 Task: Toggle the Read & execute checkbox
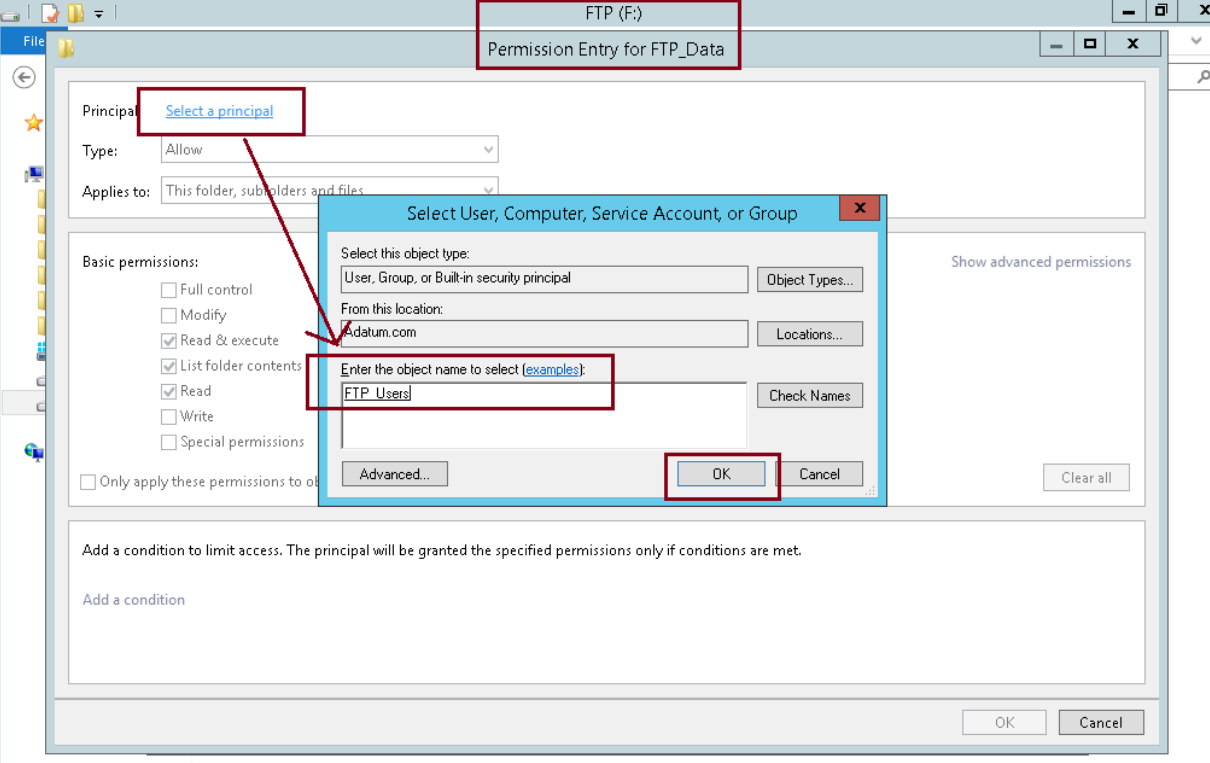pyautogui.click(x=168, y=340)
